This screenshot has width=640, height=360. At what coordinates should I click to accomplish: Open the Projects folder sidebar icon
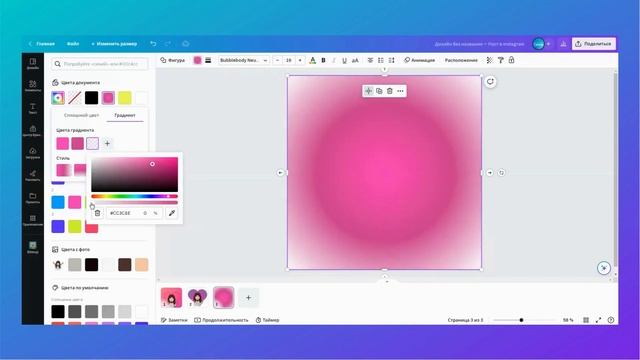(x=33, y=198)
